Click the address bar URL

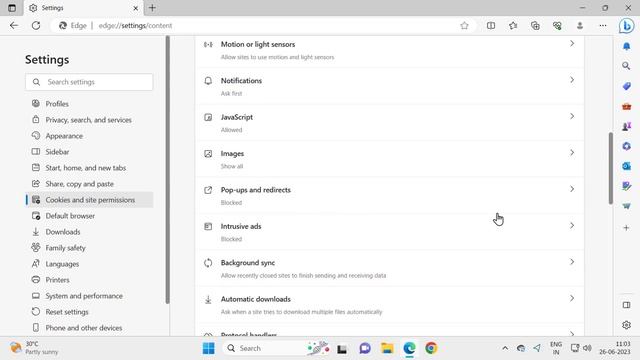(135, 26)
